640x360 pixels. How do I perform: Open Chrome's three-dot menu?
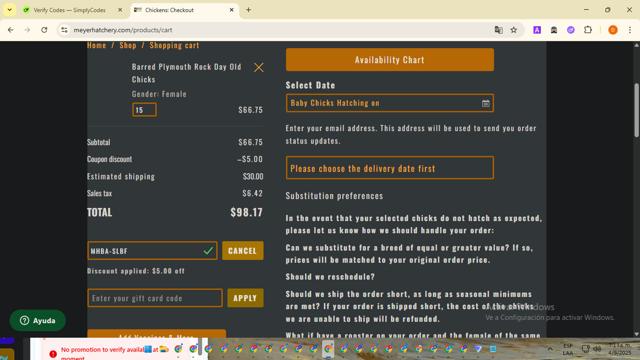(630, 30)
